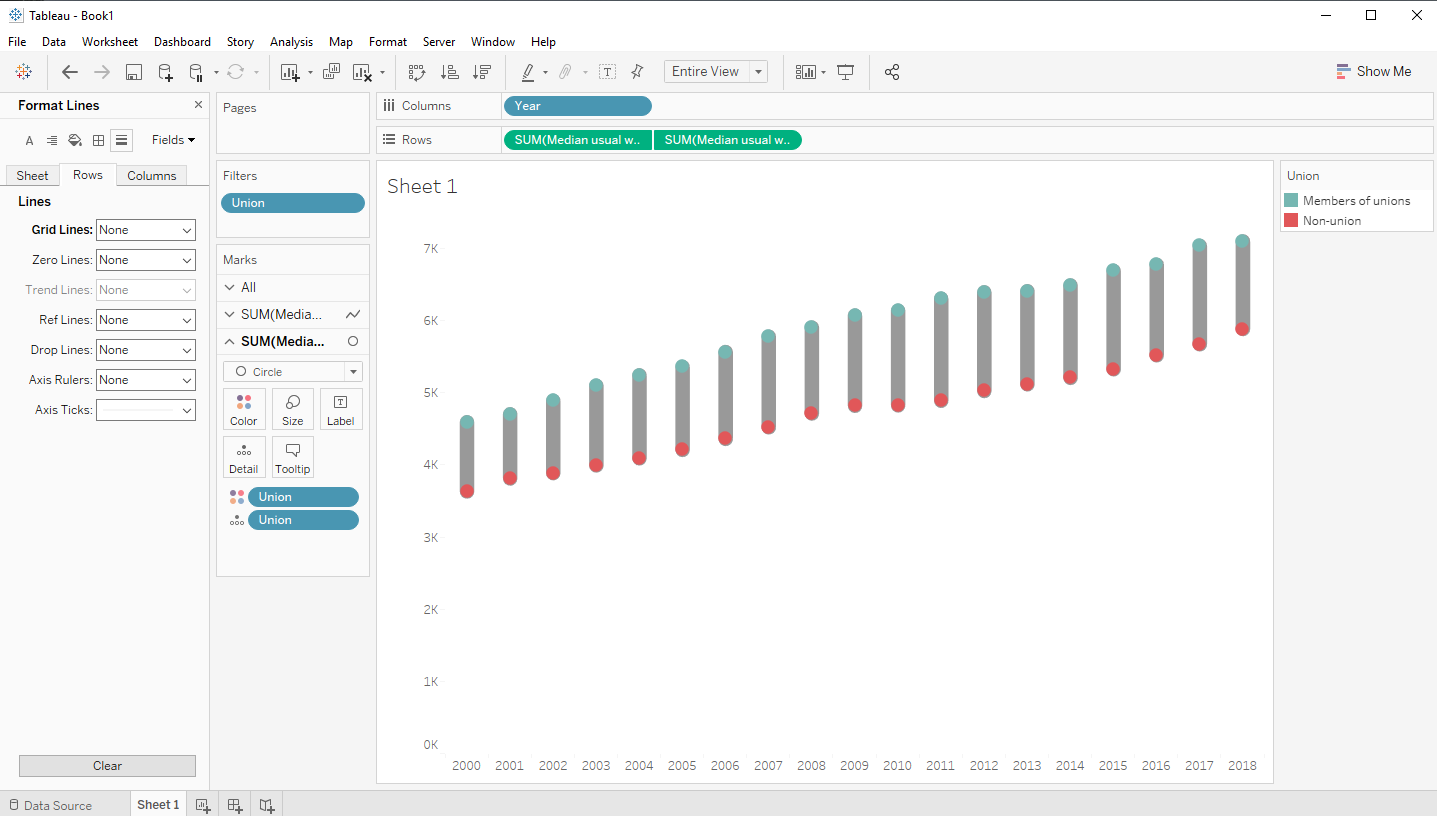Select the Union pill in Filters shelf

click(x=292, y=202)
